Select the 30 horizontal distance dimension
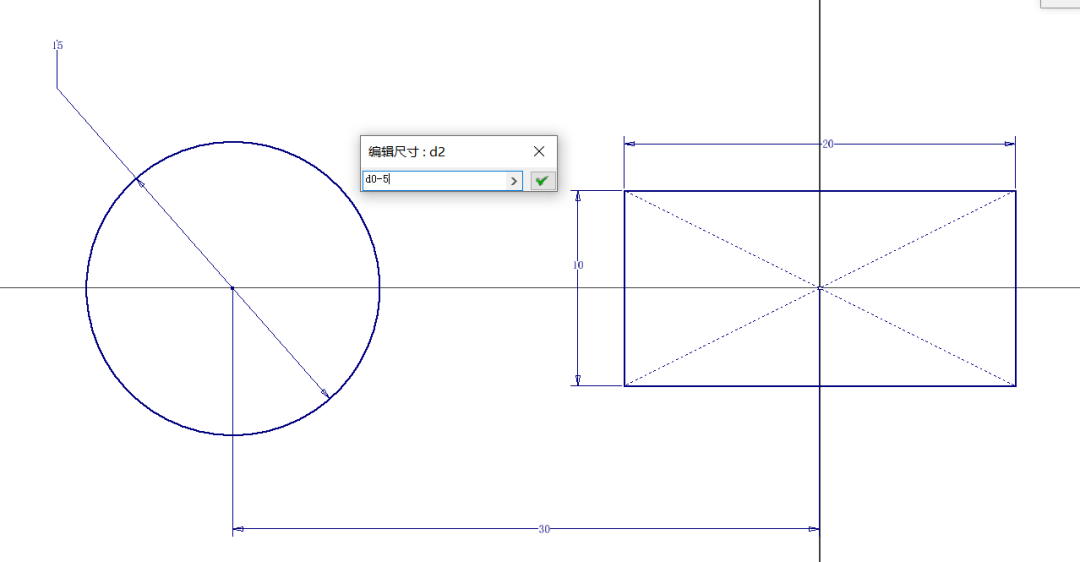This screenshot has width=1080, height=562. point(544,529)
